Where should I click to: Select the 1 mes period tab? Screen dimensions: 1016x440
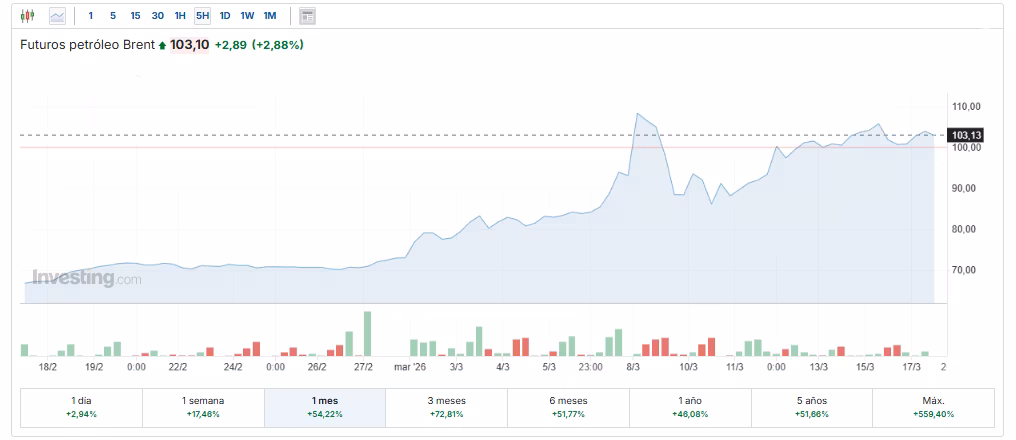point(325,408)
